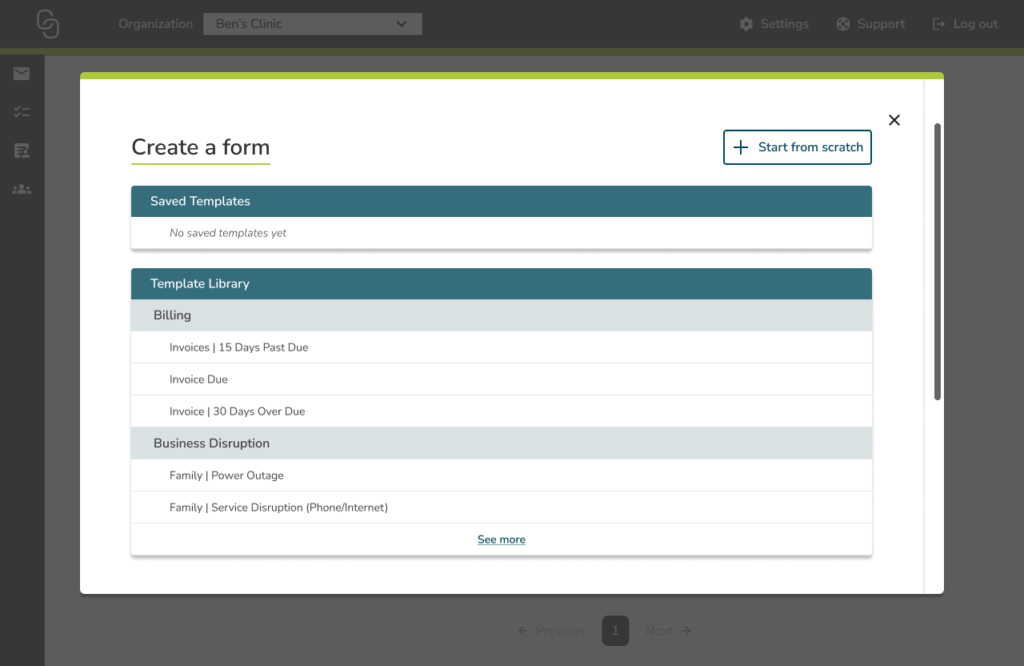Open the checklist icon in sidebar
Image resolution: width=1024 pixels, height=666 pixels.
coord(21,112)
